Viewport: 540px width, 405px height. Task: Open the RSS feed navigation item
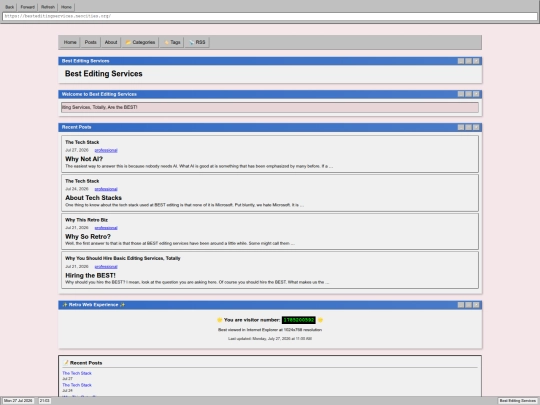[x=197, y=42]
